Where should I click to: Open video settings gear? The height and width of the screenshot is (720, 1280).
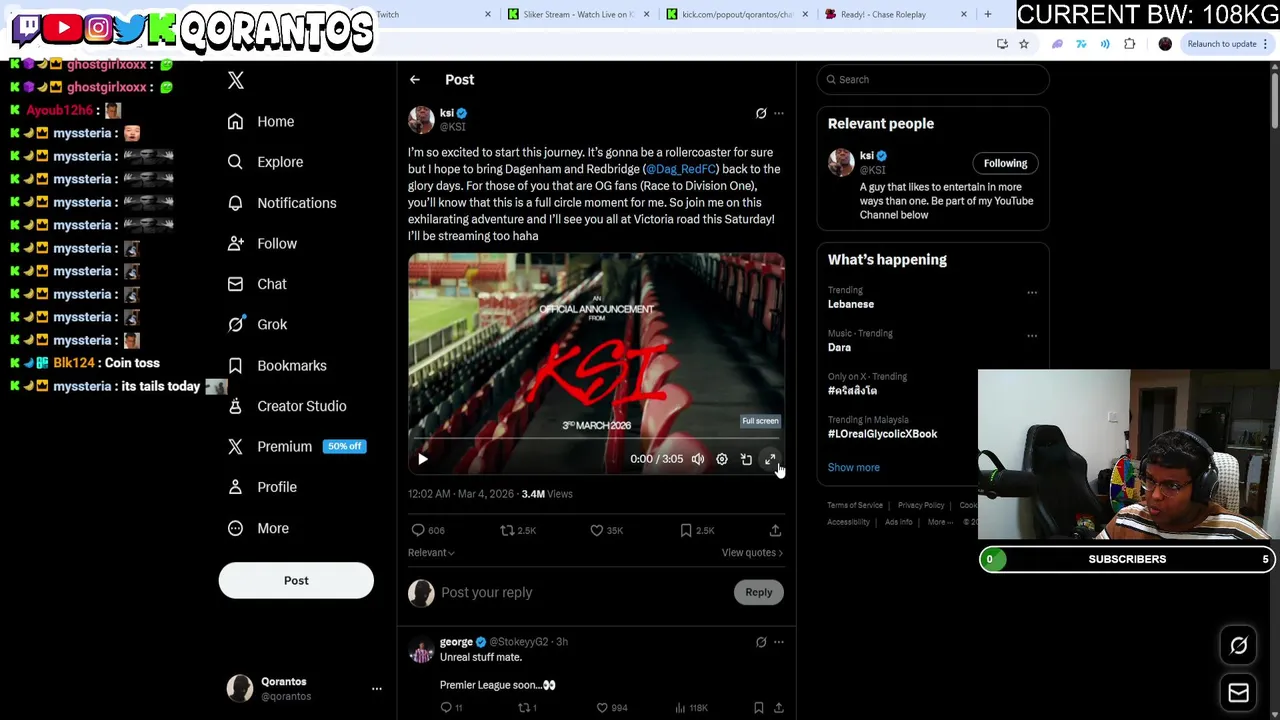coord(722,459)
